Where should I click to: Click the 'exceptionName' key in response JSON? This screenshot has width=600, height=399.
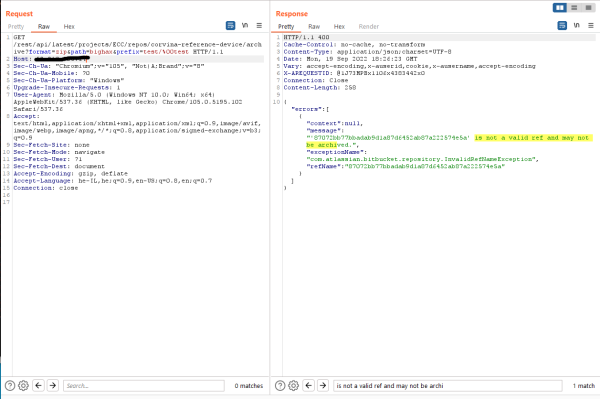click(337, 152)
